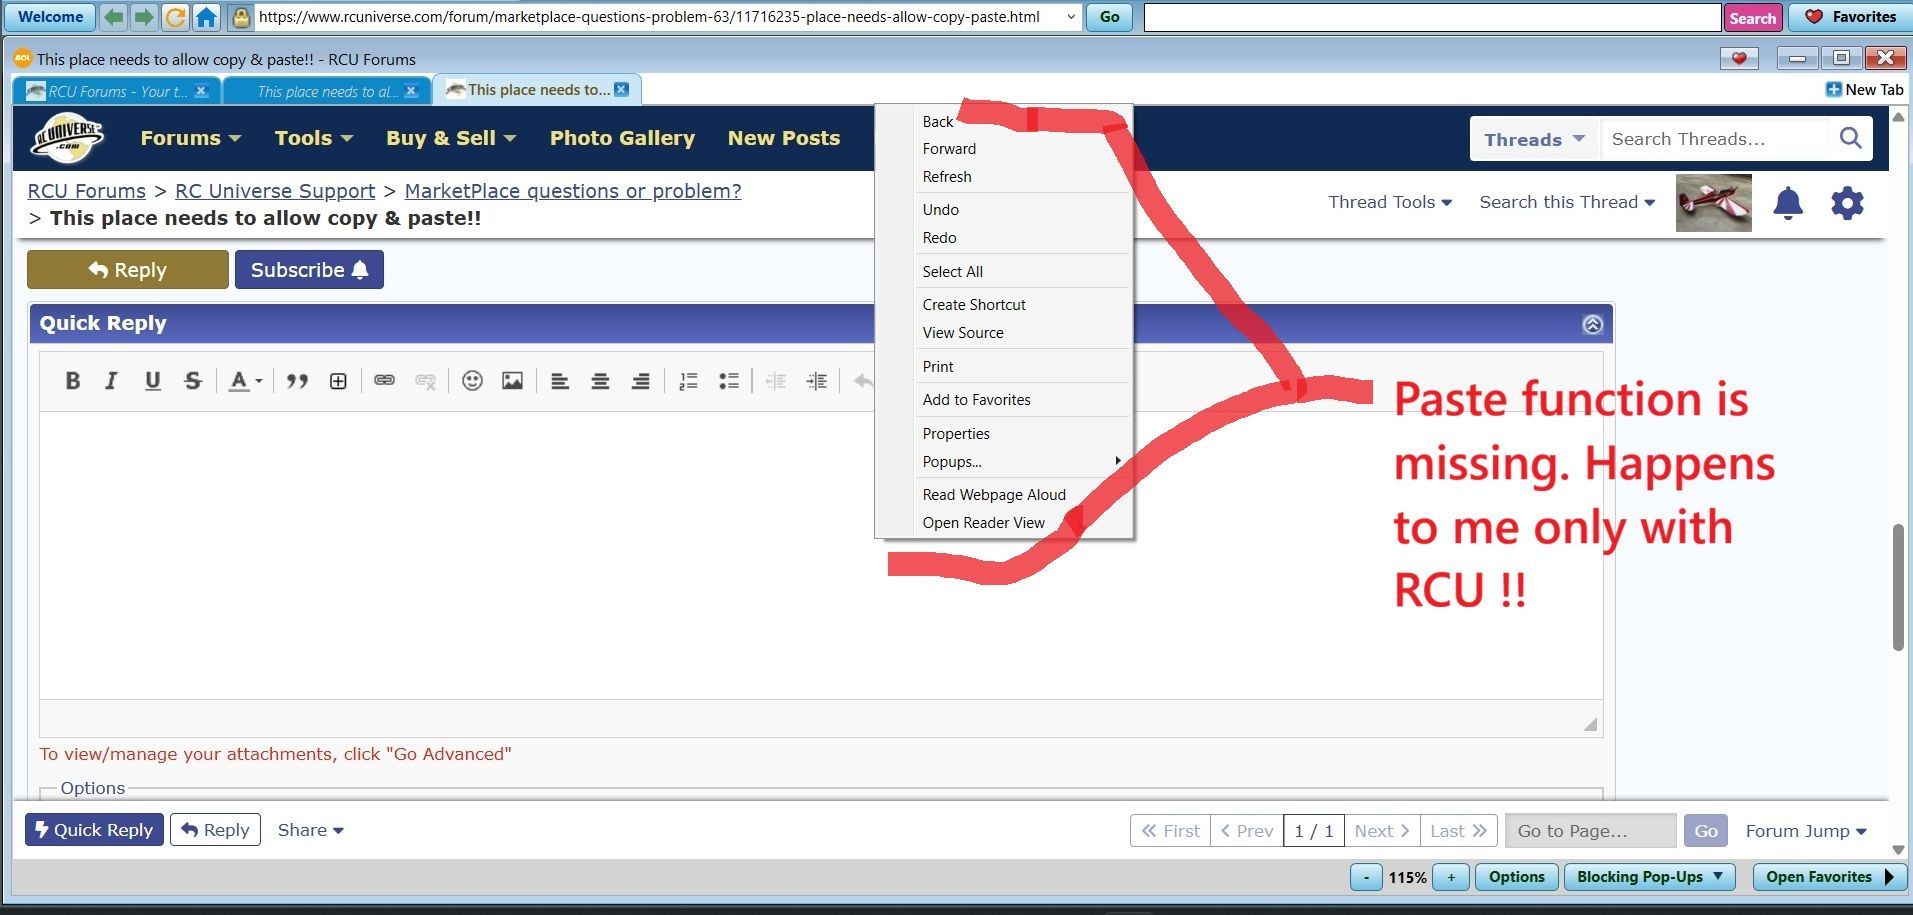Apply italic formatting in Quick Reply
Viewport: 1913px width, 915px height.
(111, 381)
